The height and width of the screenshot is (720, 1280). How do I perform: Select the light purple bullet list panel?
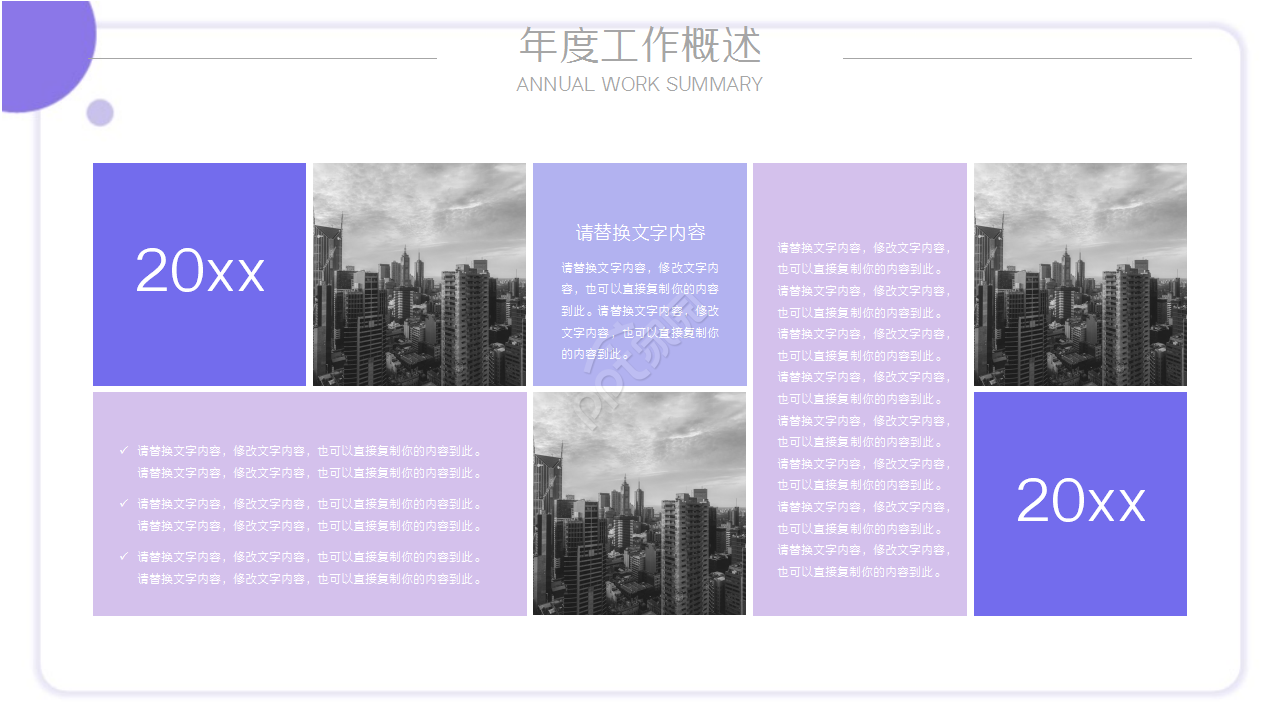tap(306, 503)
